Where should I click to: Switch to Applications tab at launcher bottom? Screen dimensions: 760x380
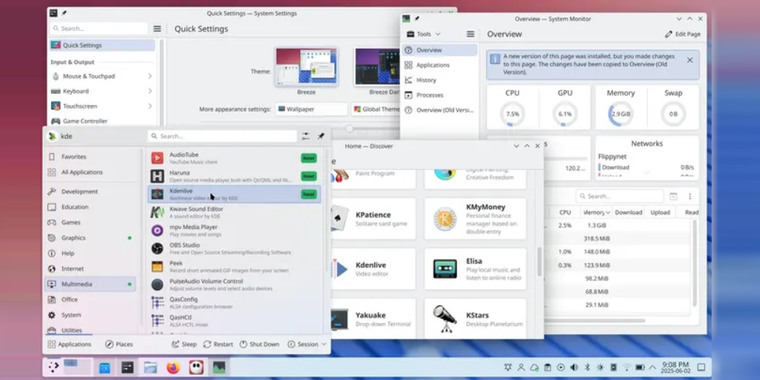click(x=69, y=344)
